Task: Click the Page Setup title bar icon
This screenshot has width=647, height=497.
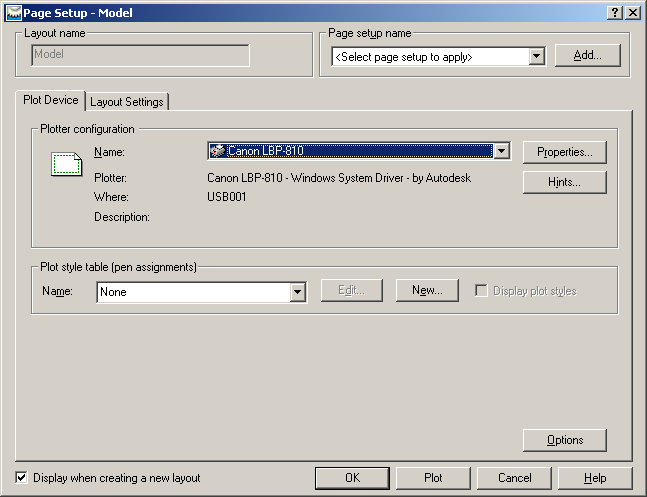Action: click(x=14, y=13)
